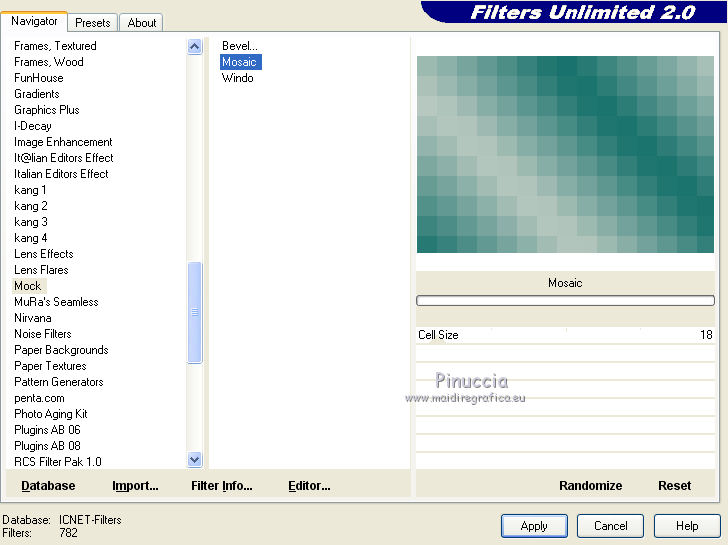Select Graphics Plus category
This screenshot has width=728, height=545.
pos(46,110)
